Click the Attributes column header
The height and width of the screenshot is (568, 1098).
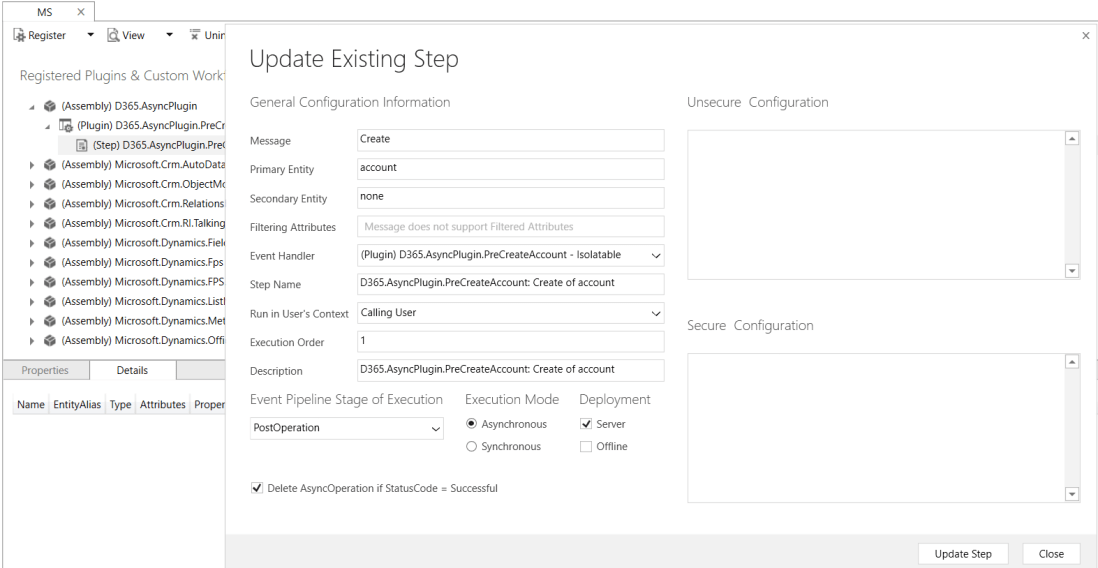point(162,404)
